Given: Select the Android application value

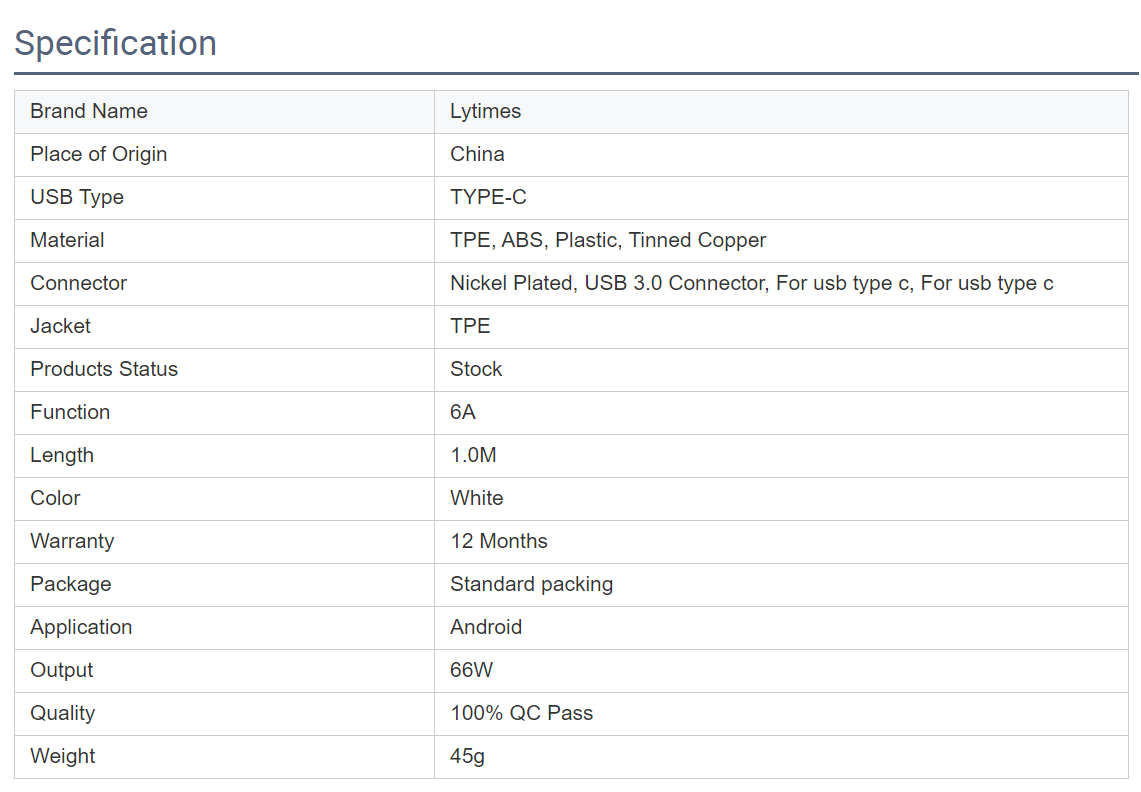Looking at the screenshot, I should point(486,628).
